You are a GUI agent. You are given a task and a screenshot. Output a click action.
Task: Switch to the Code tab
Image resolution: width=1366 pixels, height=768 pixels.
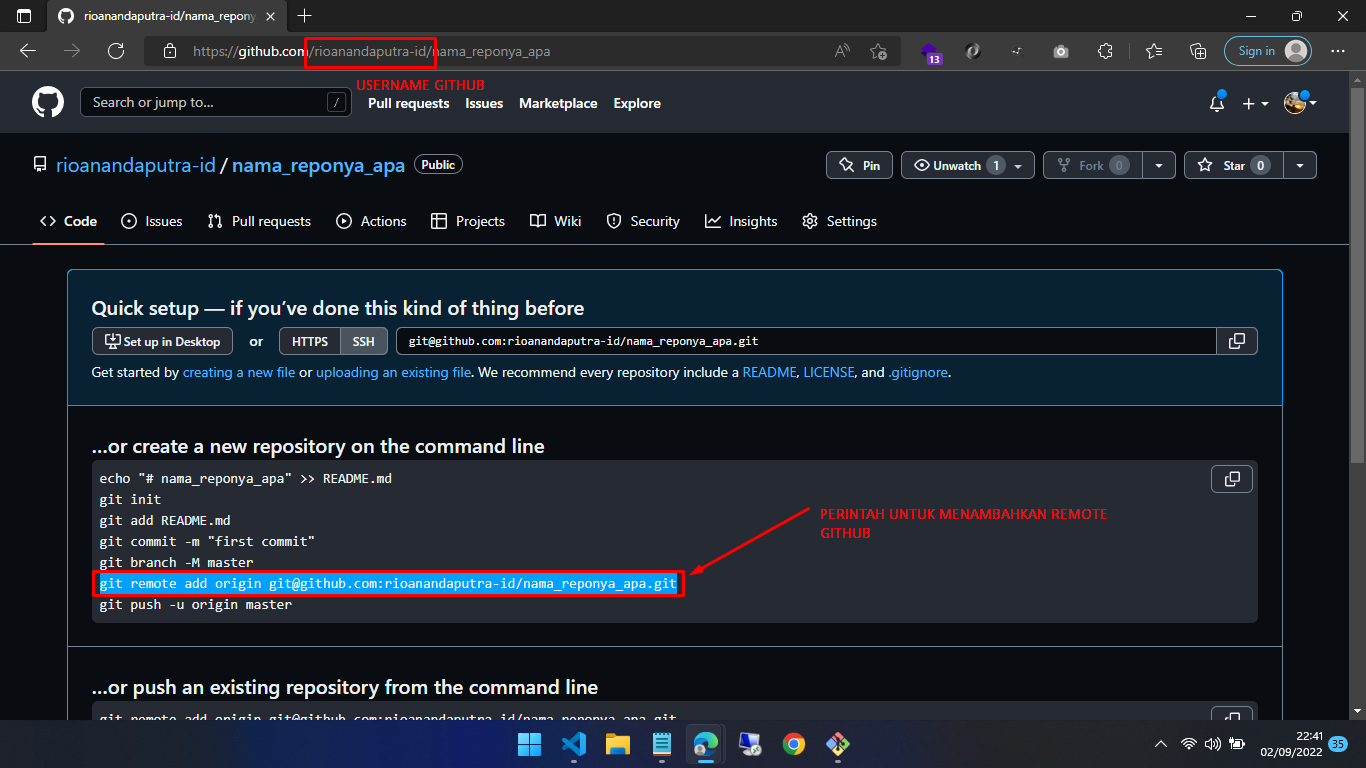pyautogui.click(x=69, y=221)
